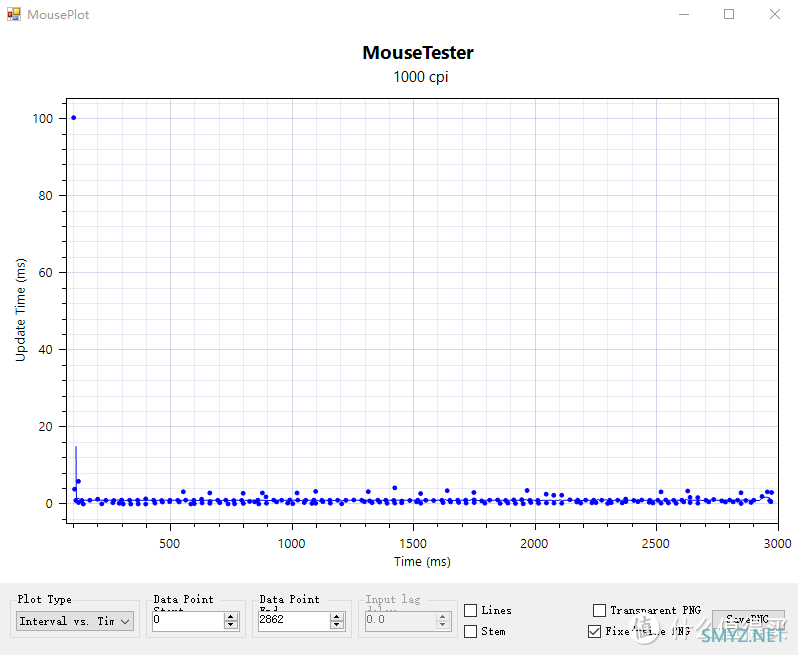Click the Data Point Start input field
The width and height of the screenshot is (798, 655).
point(187,621)
